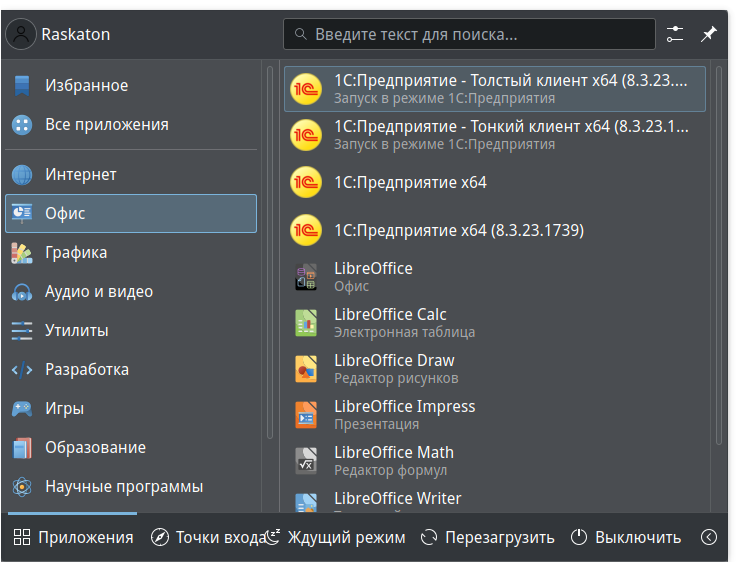This screenshot has height=563, width=738.
Task: Click the 1C icon of Тонкий клиент entry
Action: coord(306,135)
